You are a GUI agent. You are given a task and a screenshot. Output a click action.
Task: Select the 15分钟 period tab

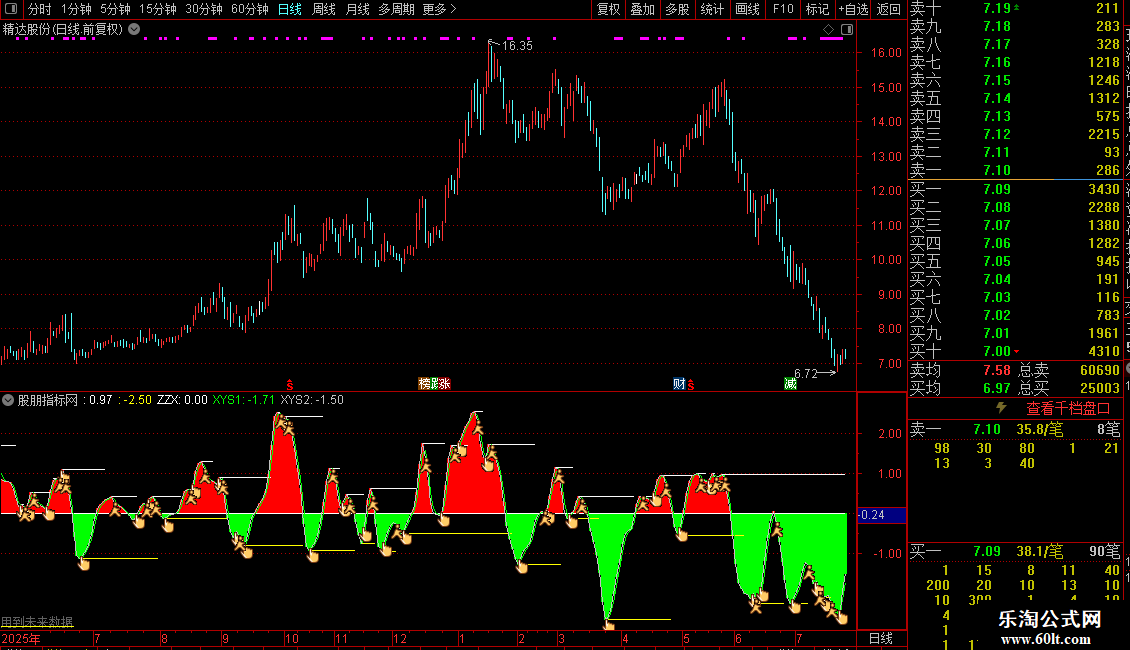157,9
